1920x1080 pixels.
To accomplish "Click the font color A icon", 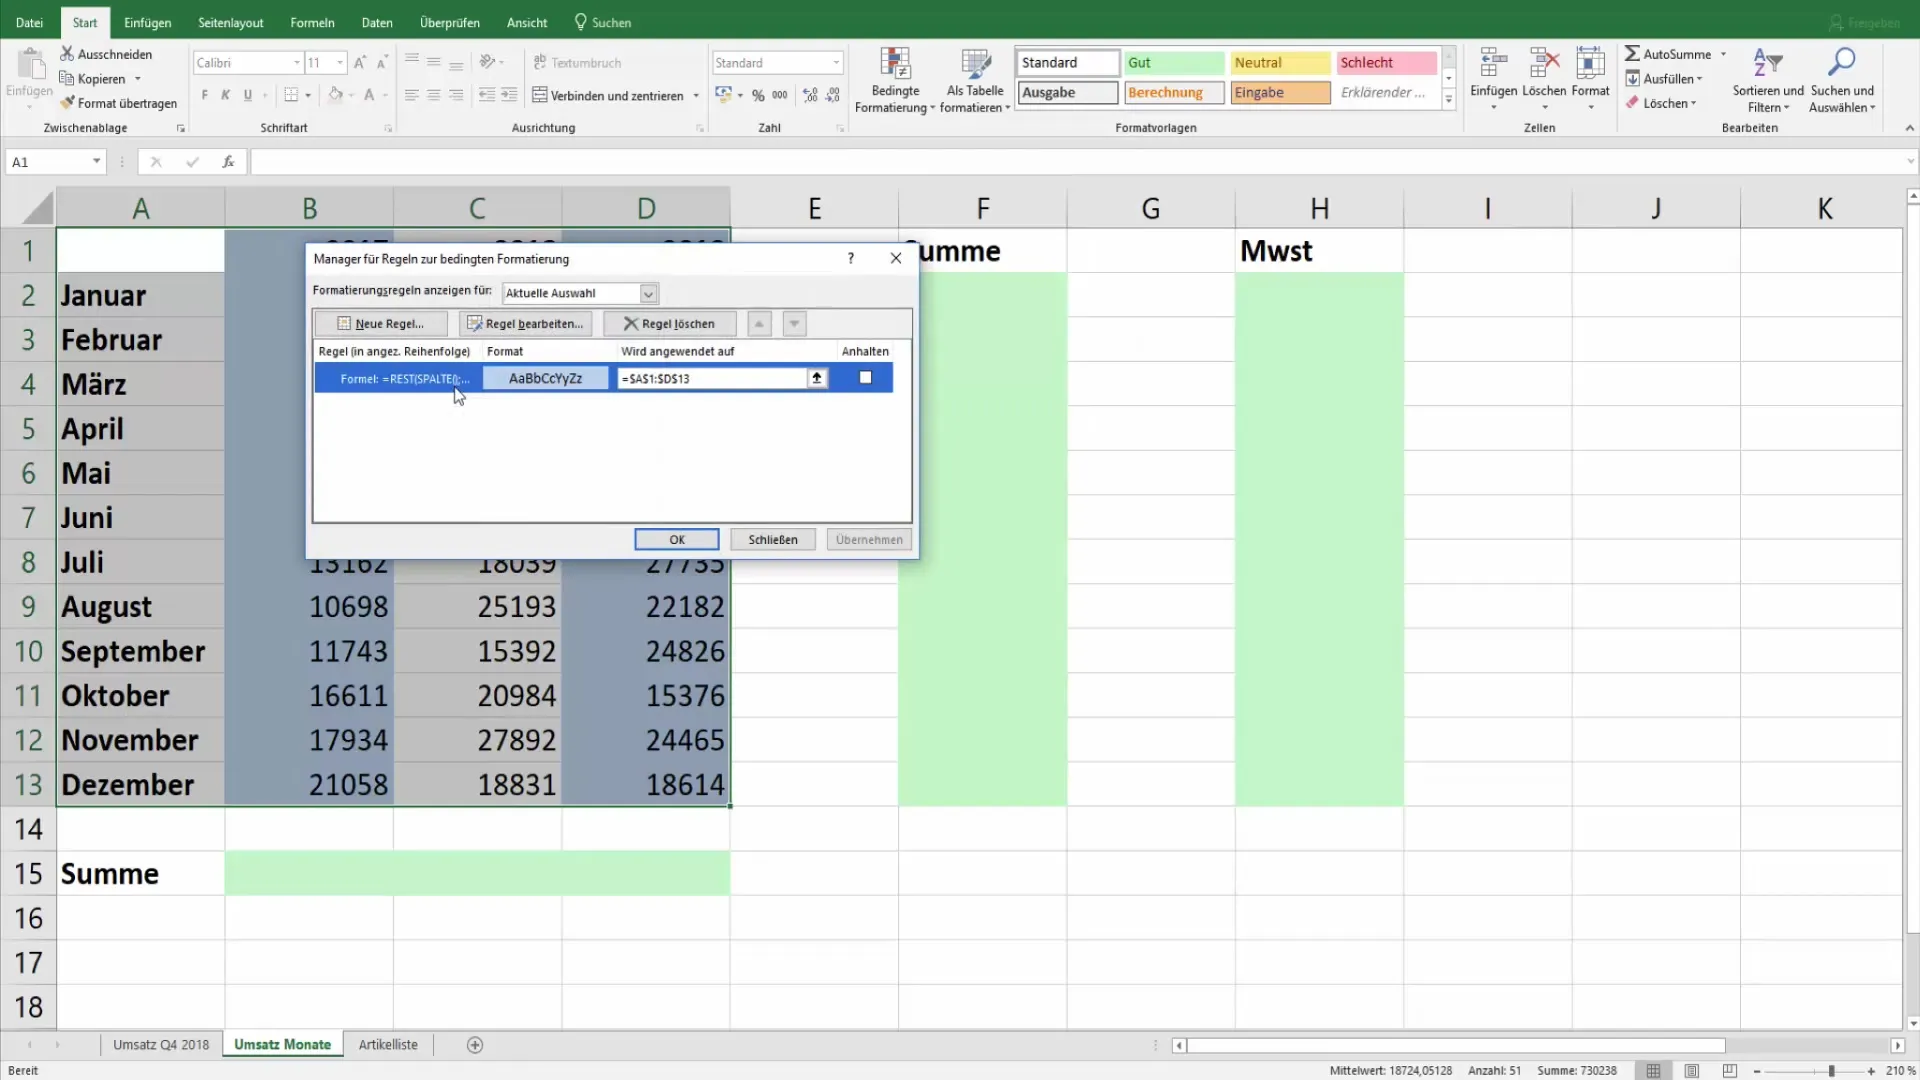I will coord(369,95).
